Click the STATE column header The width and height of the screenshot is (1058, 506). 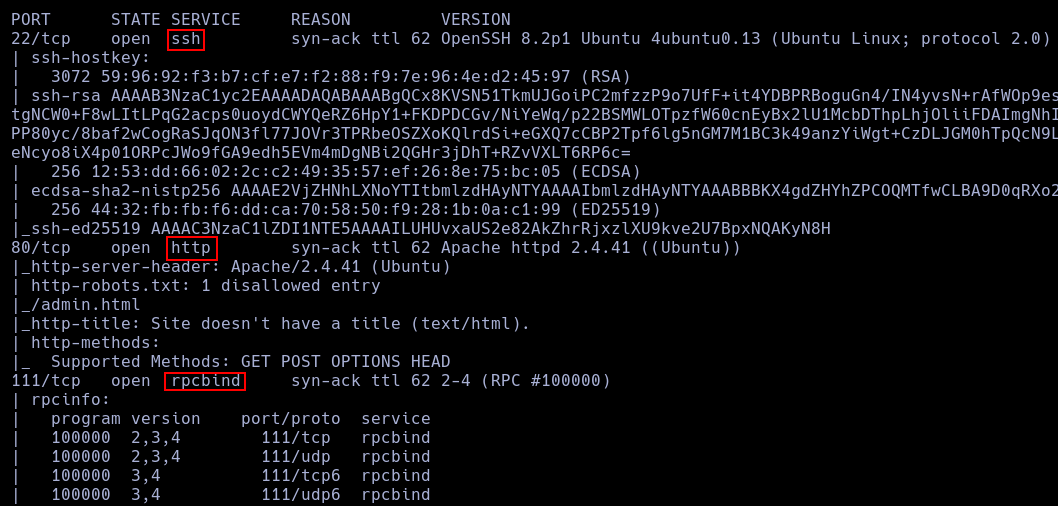coord(135,19)
